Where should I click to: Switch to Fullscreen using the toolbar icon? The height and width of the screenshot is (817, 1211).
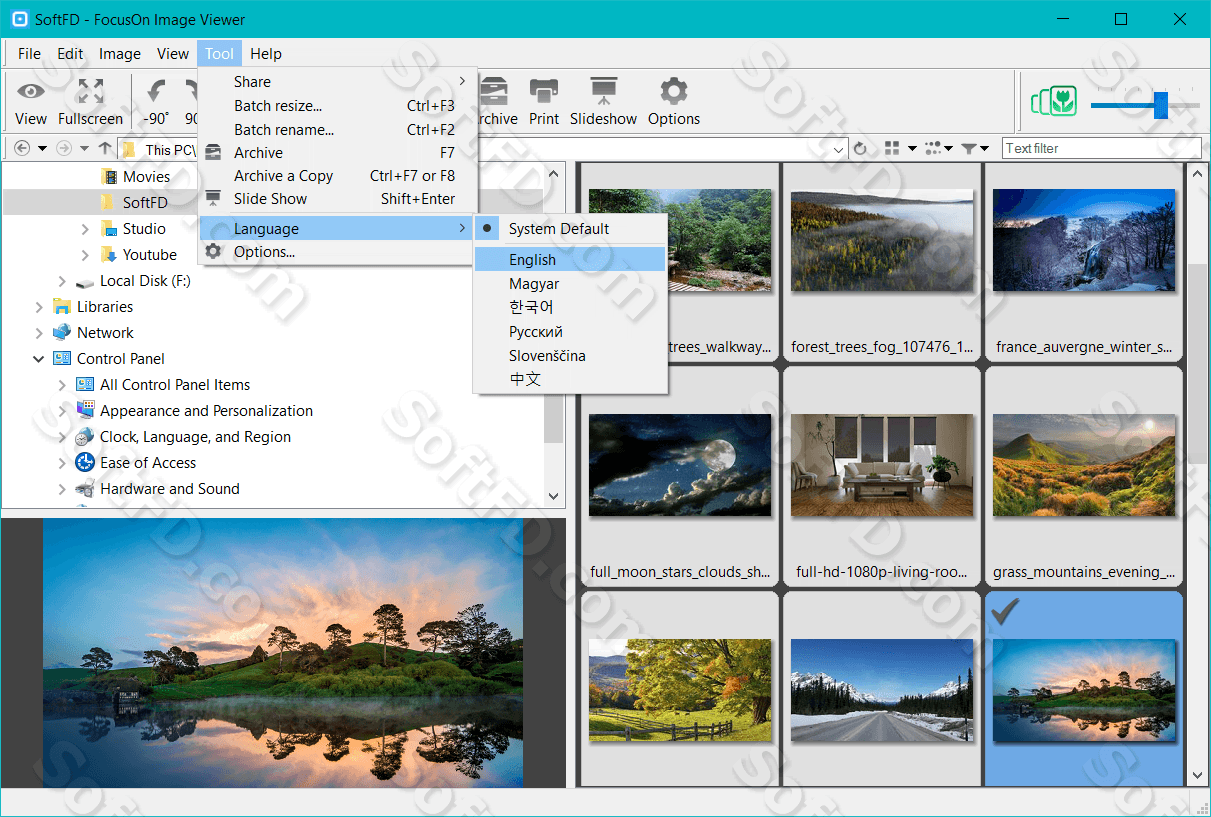[90, 92]
